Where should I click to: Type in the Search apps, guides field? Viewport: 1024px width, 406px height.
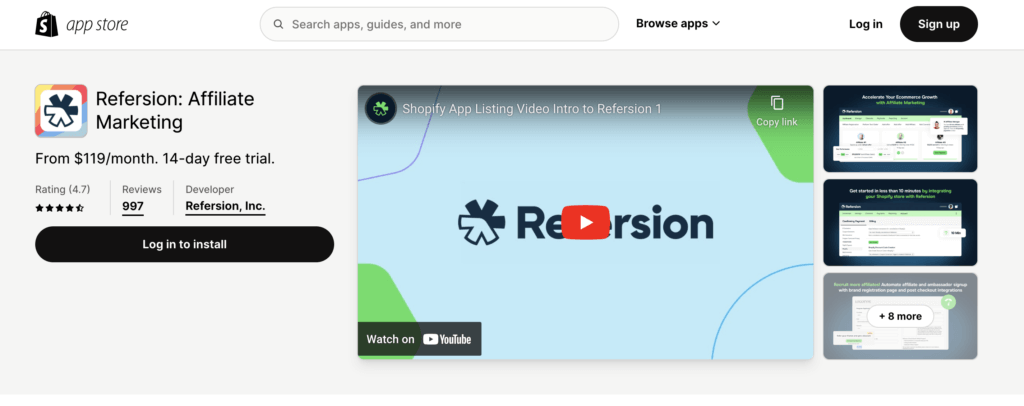click(450, 24)
